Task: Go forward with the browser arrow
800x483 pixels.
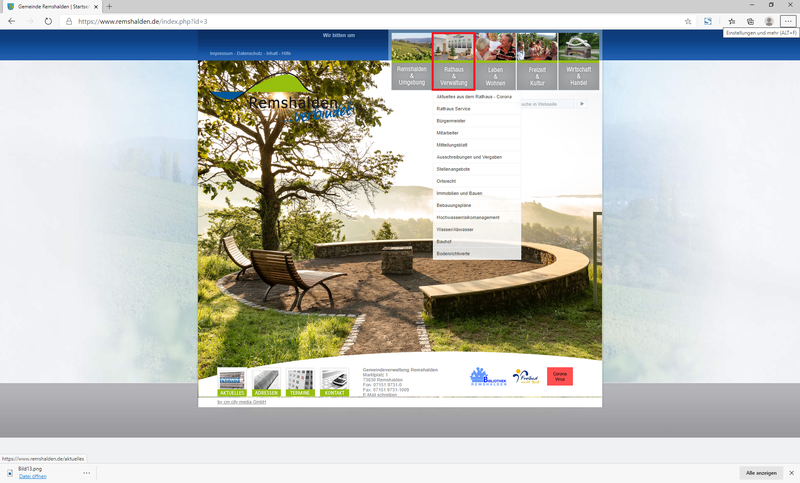Action: 30,21
